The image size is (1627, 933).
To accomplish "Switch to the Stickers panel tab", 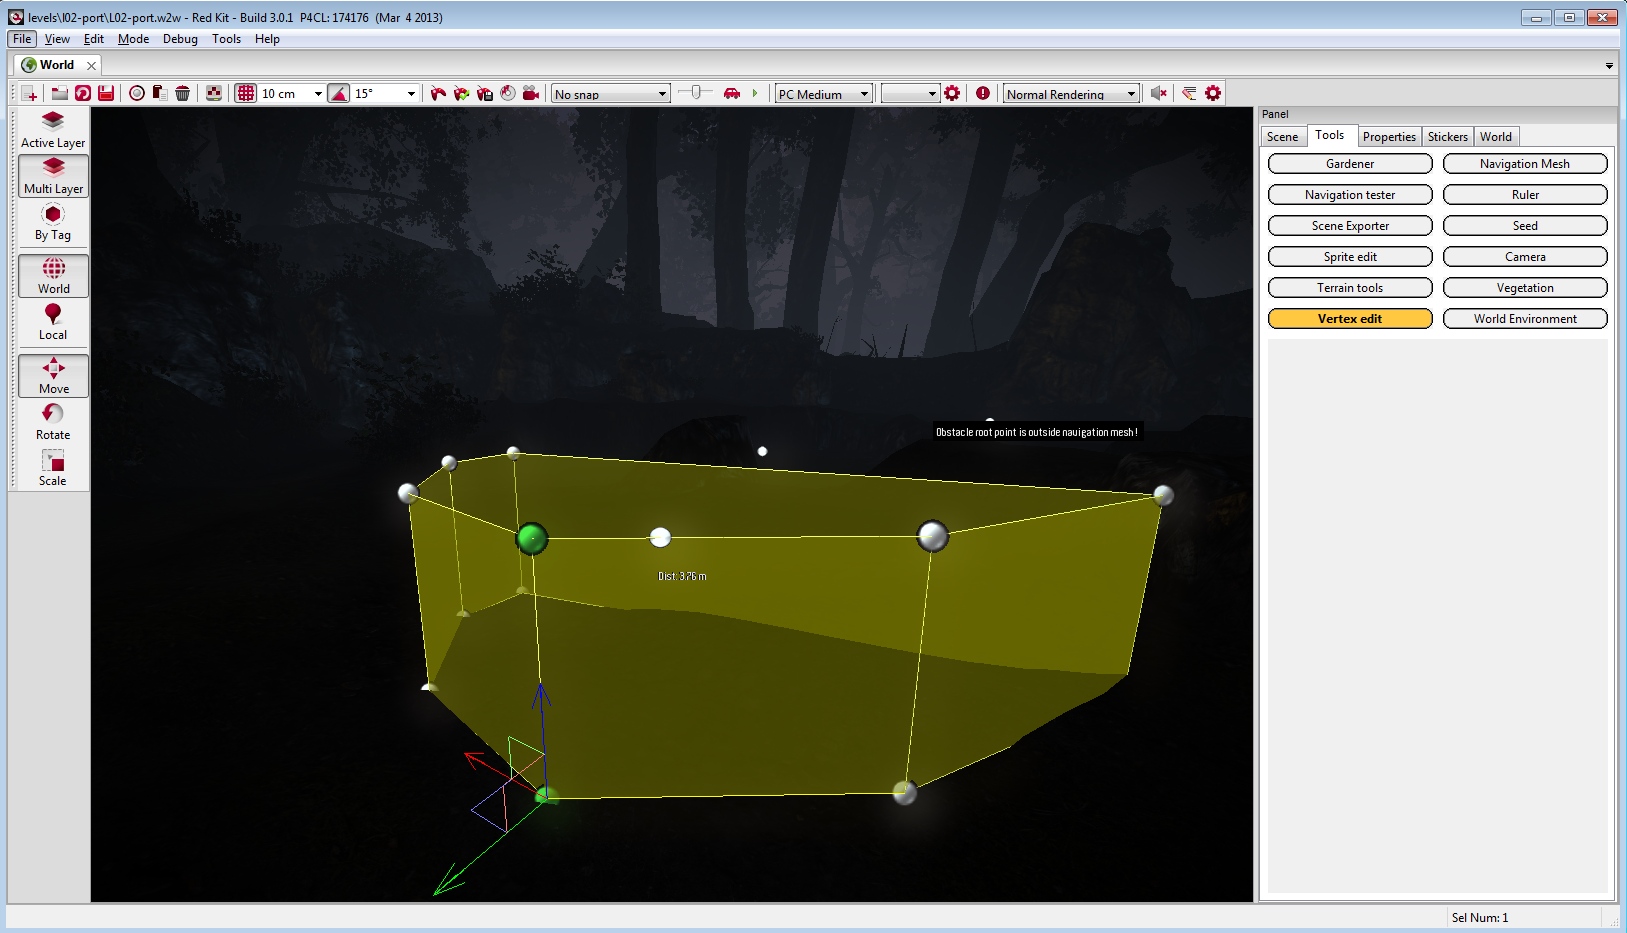I will (1447, 137).
